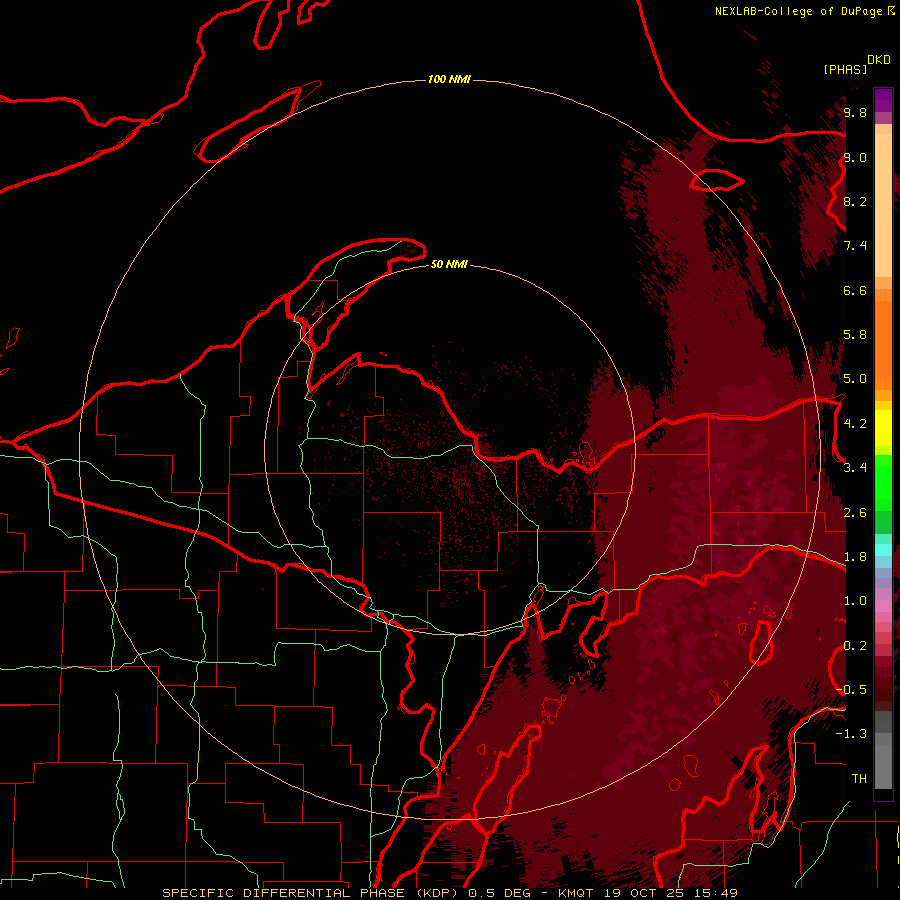Click the -1.3 value on the scale
This screenshot has height=900, width=900.
pos(852,734)
